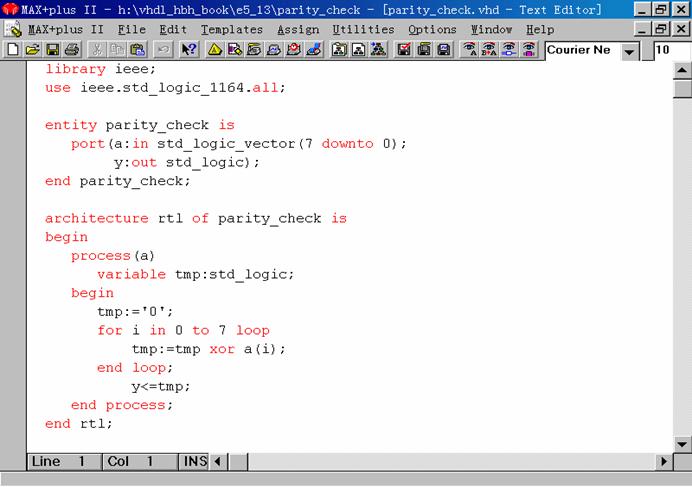
Task: Click the INS insert mode indicator
Action: pos(194,461)
